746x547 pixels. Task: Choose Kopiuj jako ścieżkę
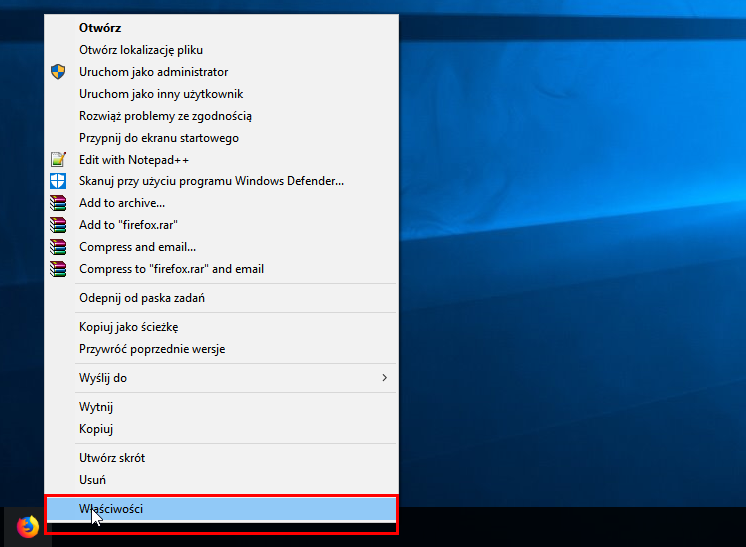(x=221, y=327)
